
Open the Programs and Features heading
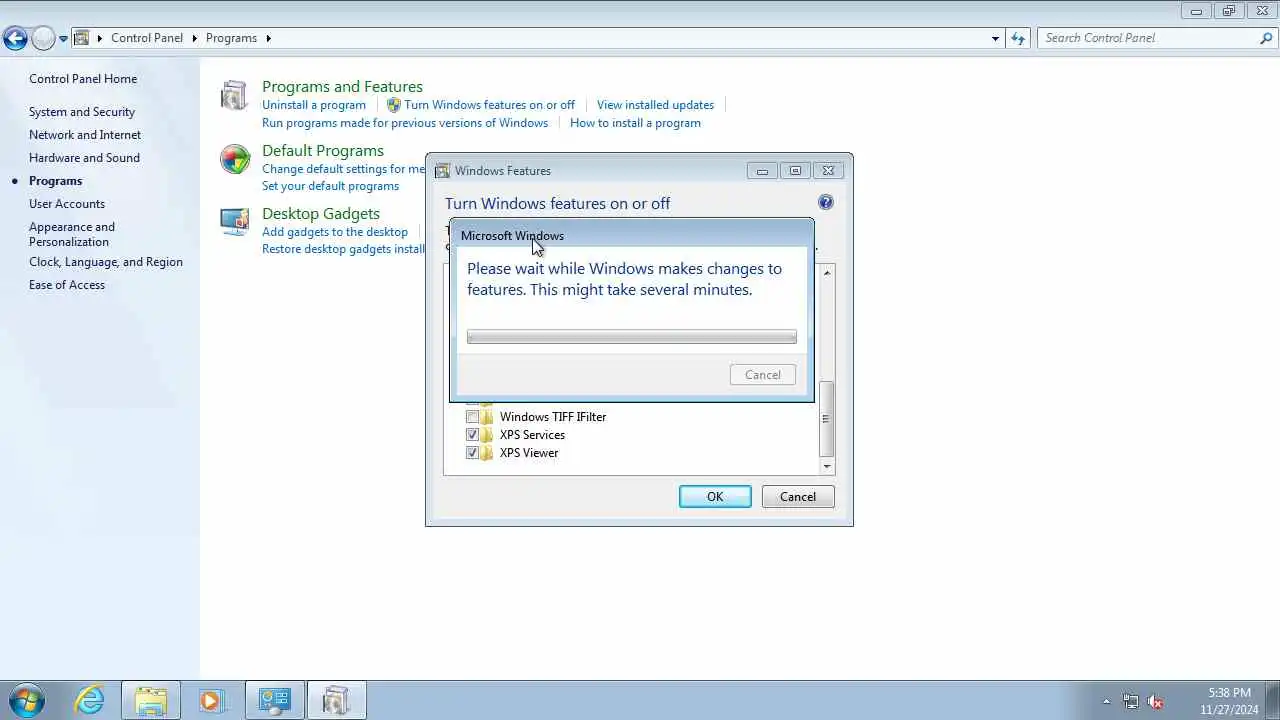pos(342,87)
